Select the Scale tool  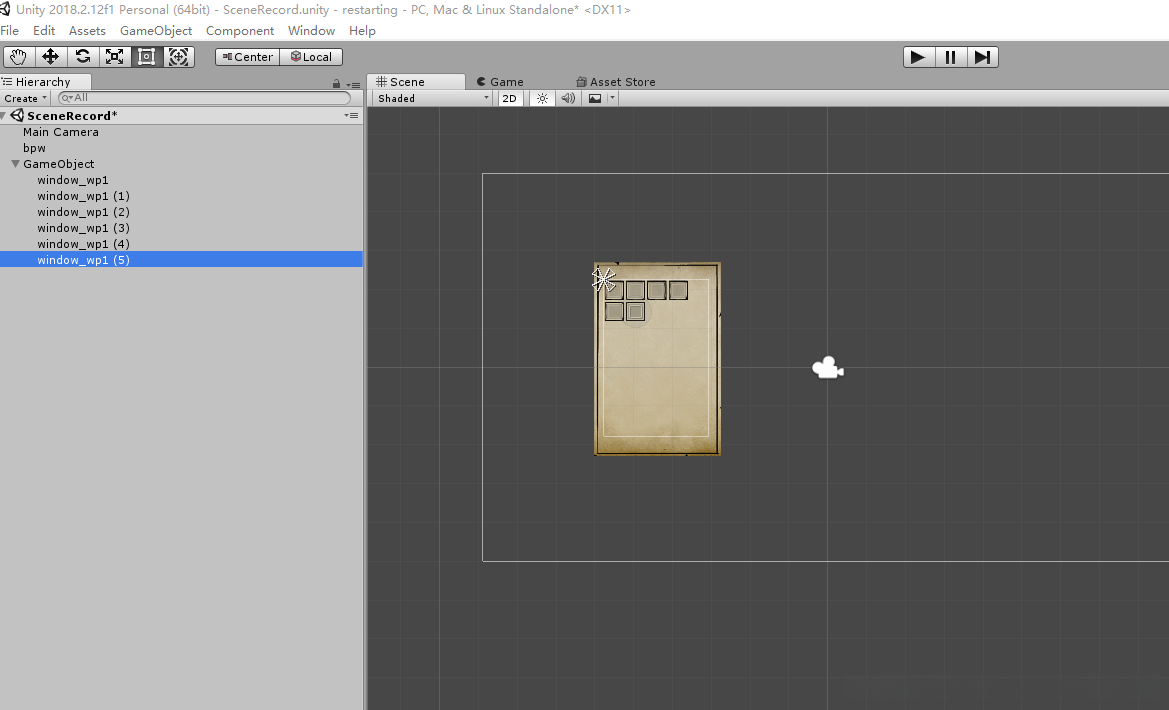tap(115, 57)
